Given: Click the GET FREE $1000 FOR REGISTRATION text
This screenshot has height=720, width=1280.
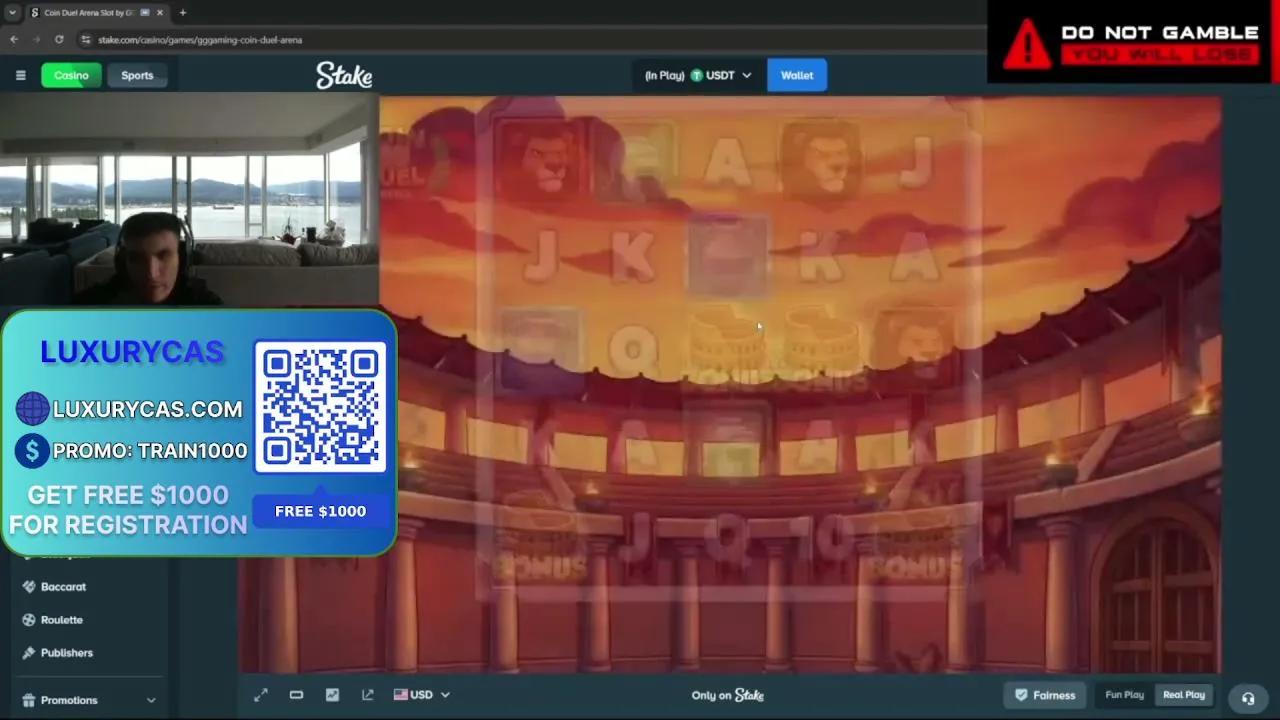Looking at the screenshot, I should (128, 510).
